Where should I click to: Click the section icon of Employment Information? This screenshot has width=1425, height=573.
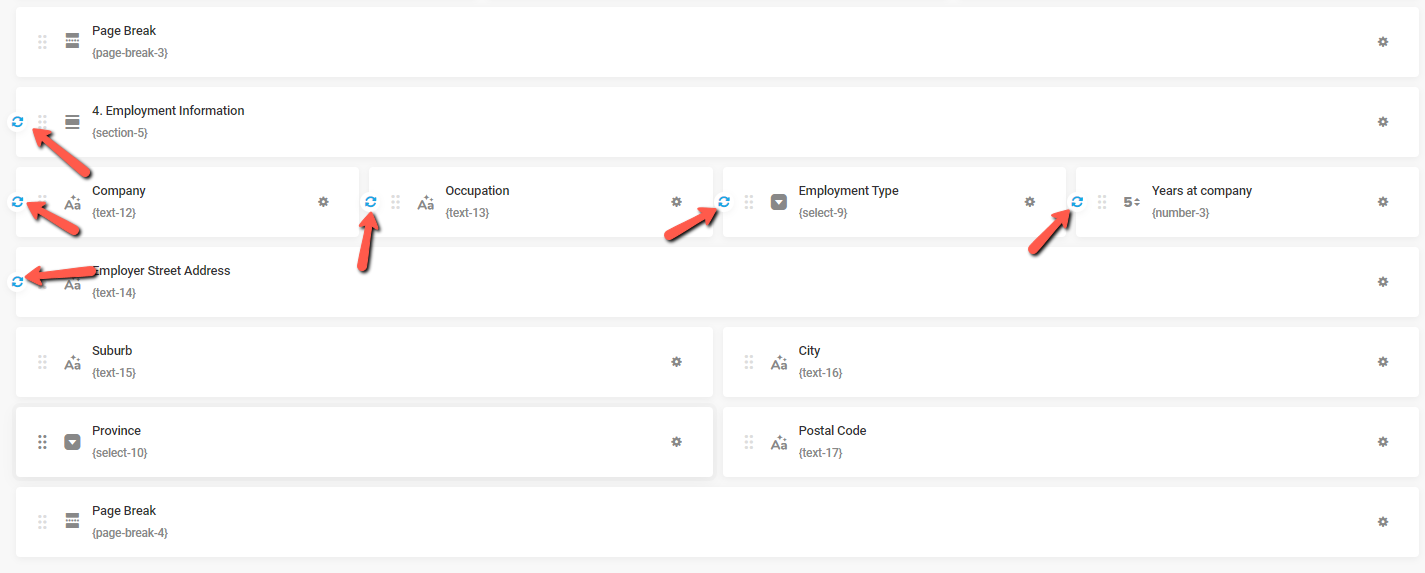click(x=72, y=122)
